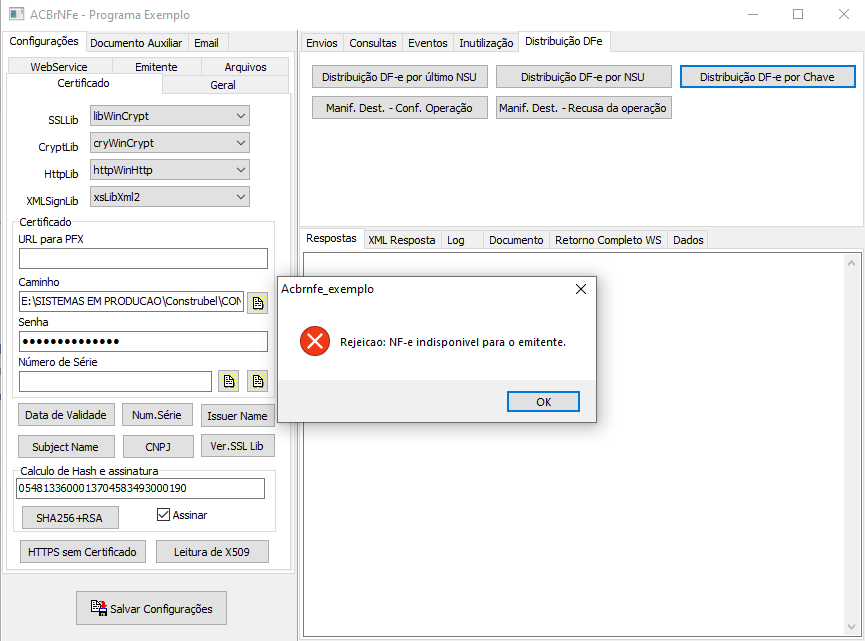Select the Arquivos tab

click(245, 67)
